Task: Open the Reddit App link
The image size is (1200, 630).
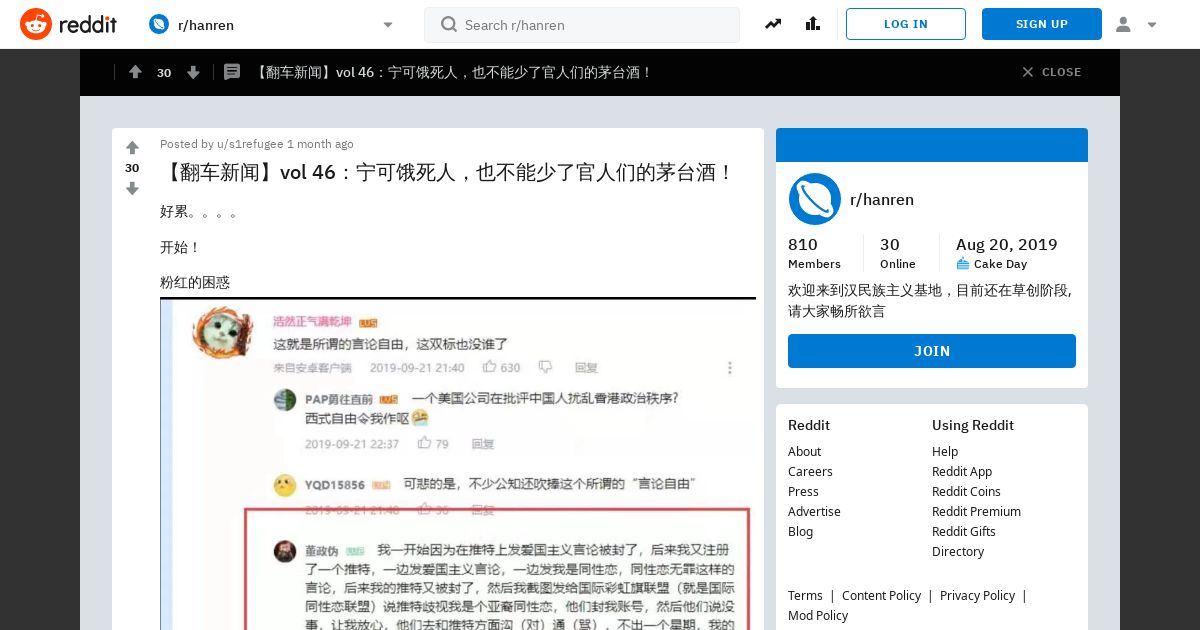Action: tap(962, 471)
